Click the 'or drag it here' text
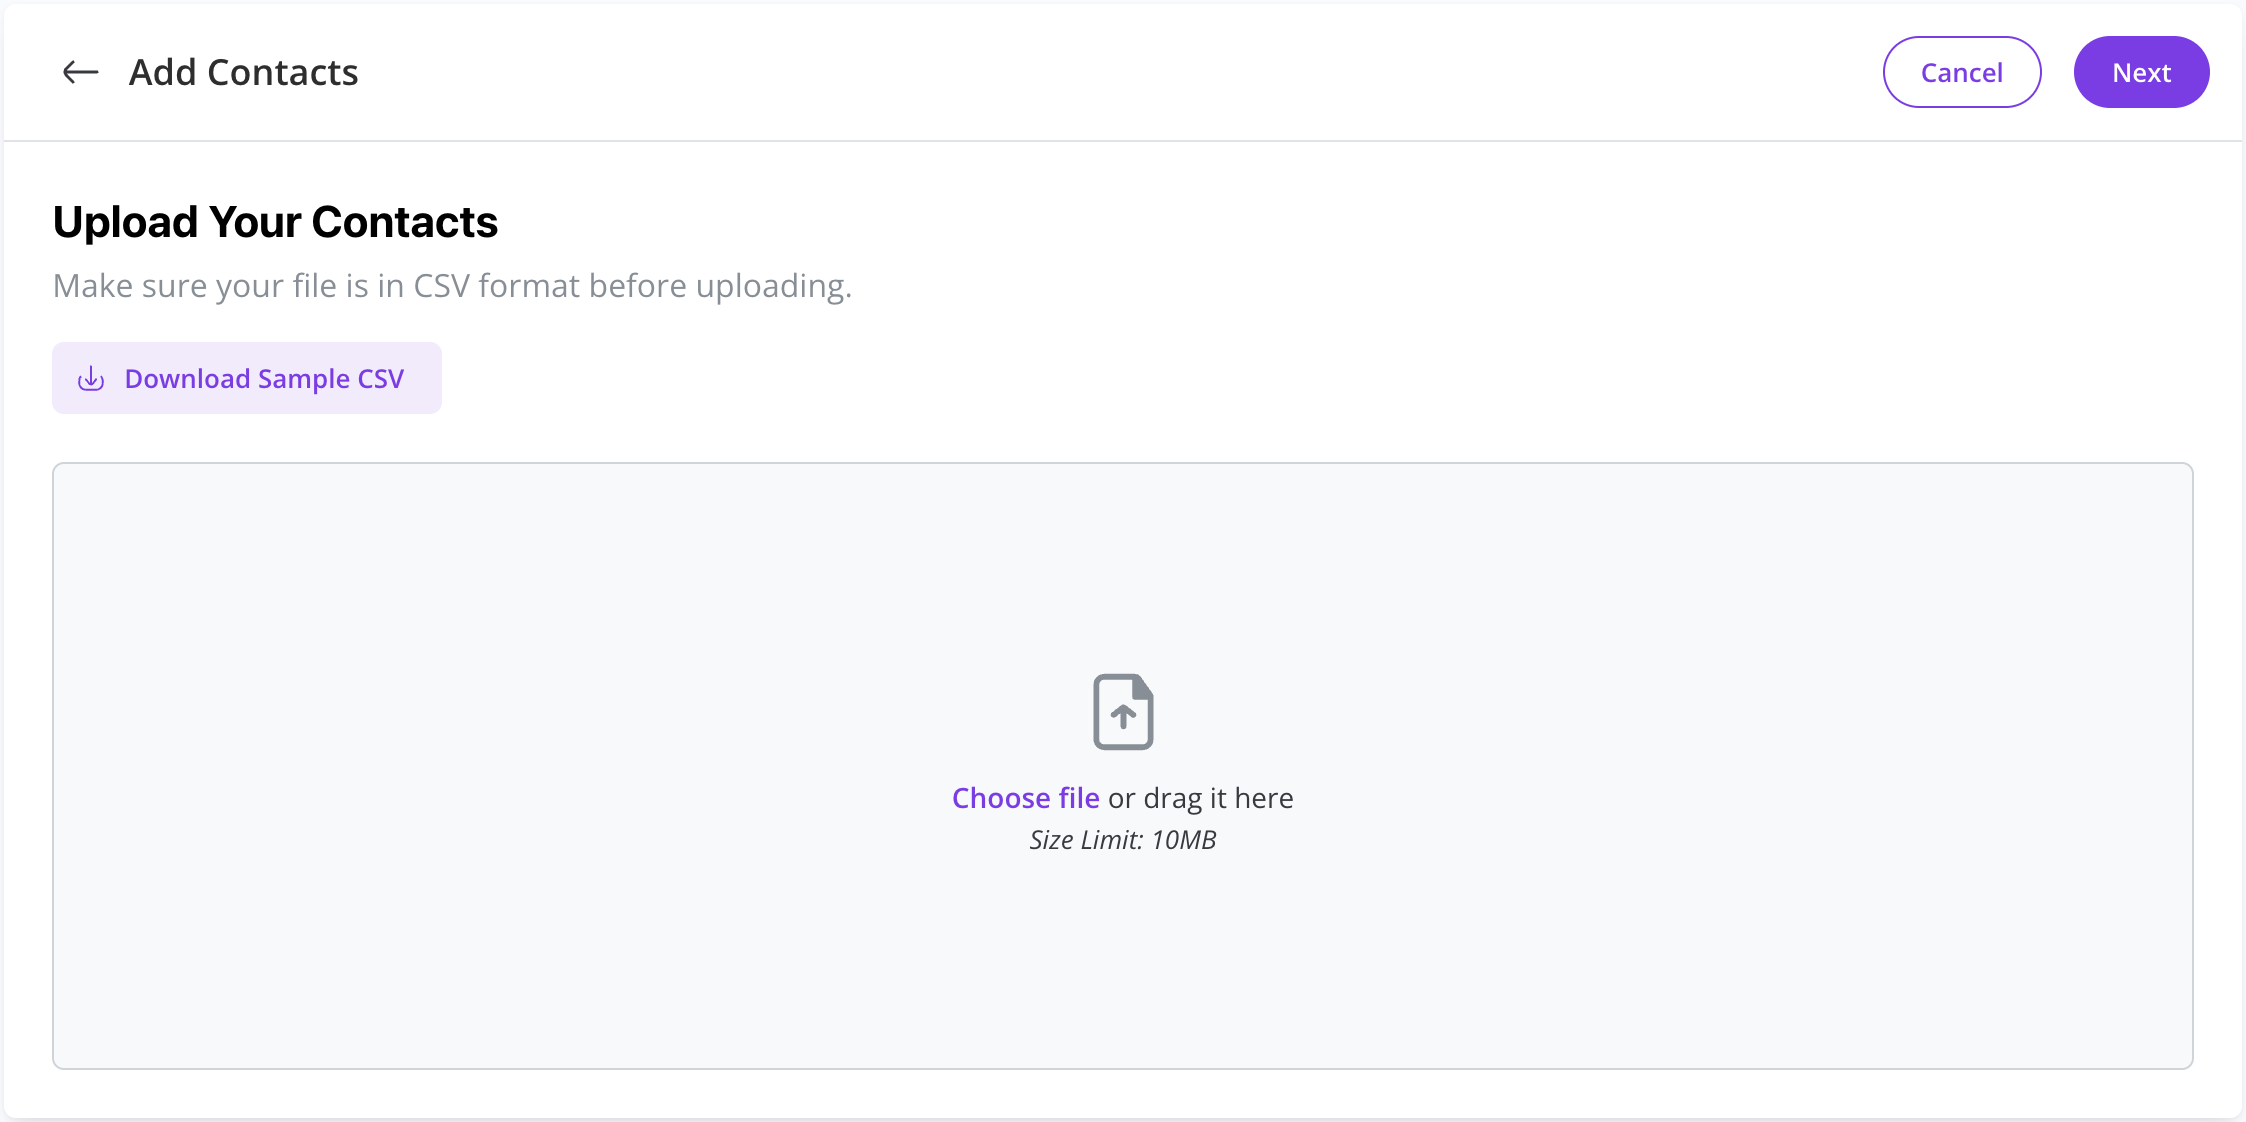Screen dimensions: 2246x1122 tap(1200, 798)
